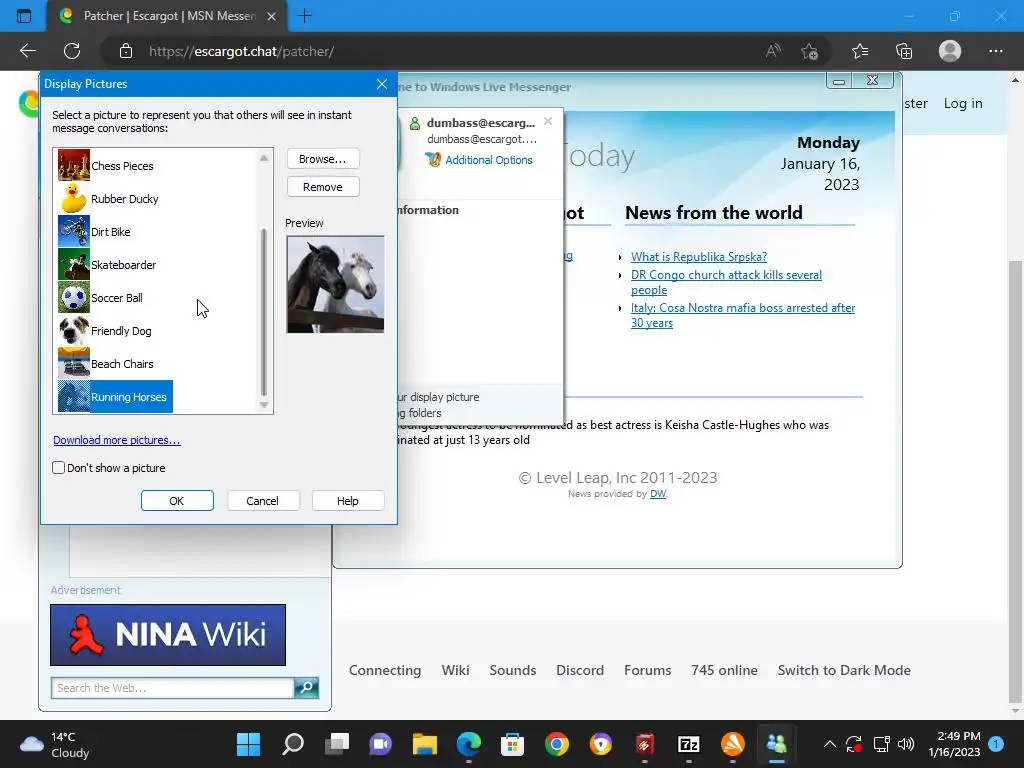The image size is (1024, 768).
Task: Open browser Collections
Action: click(904, 51)
